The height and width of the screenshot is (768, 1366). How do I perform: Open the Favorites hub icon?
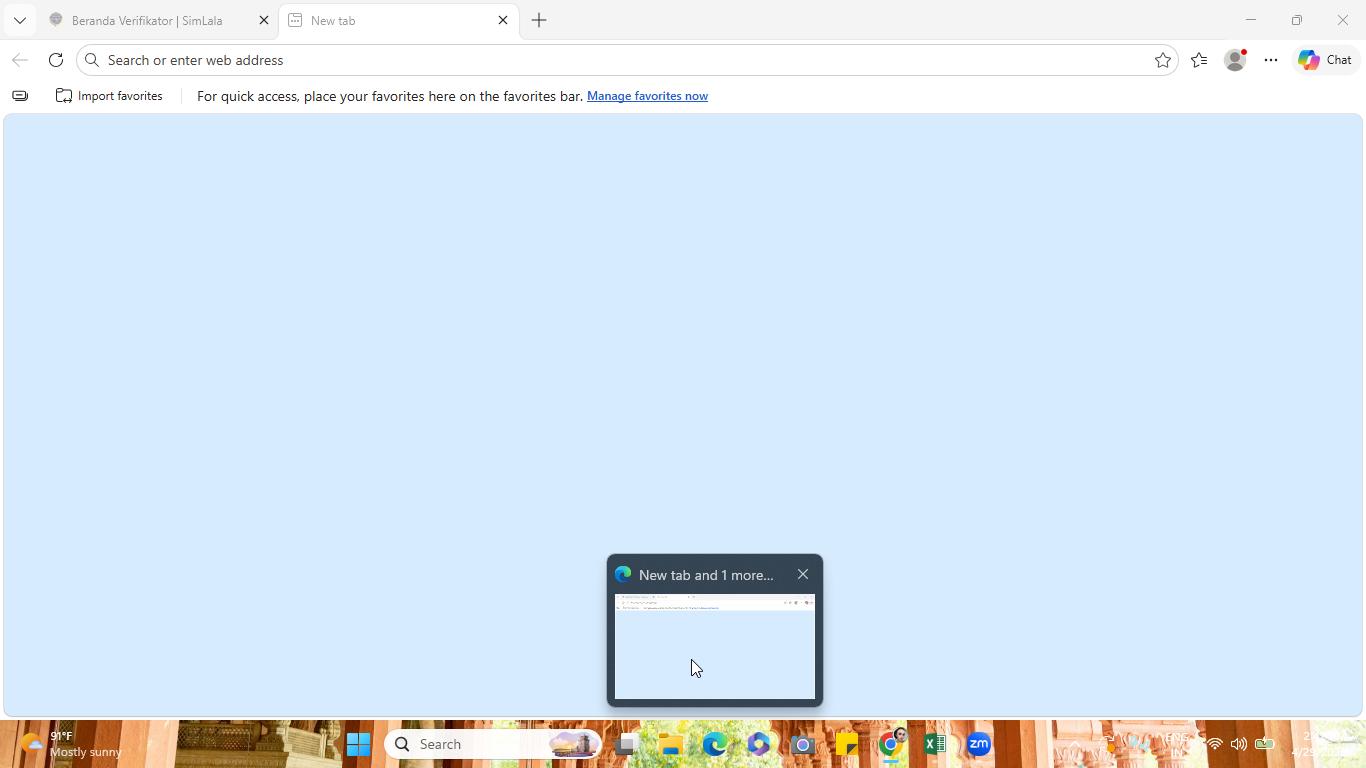coord(1199,60)
